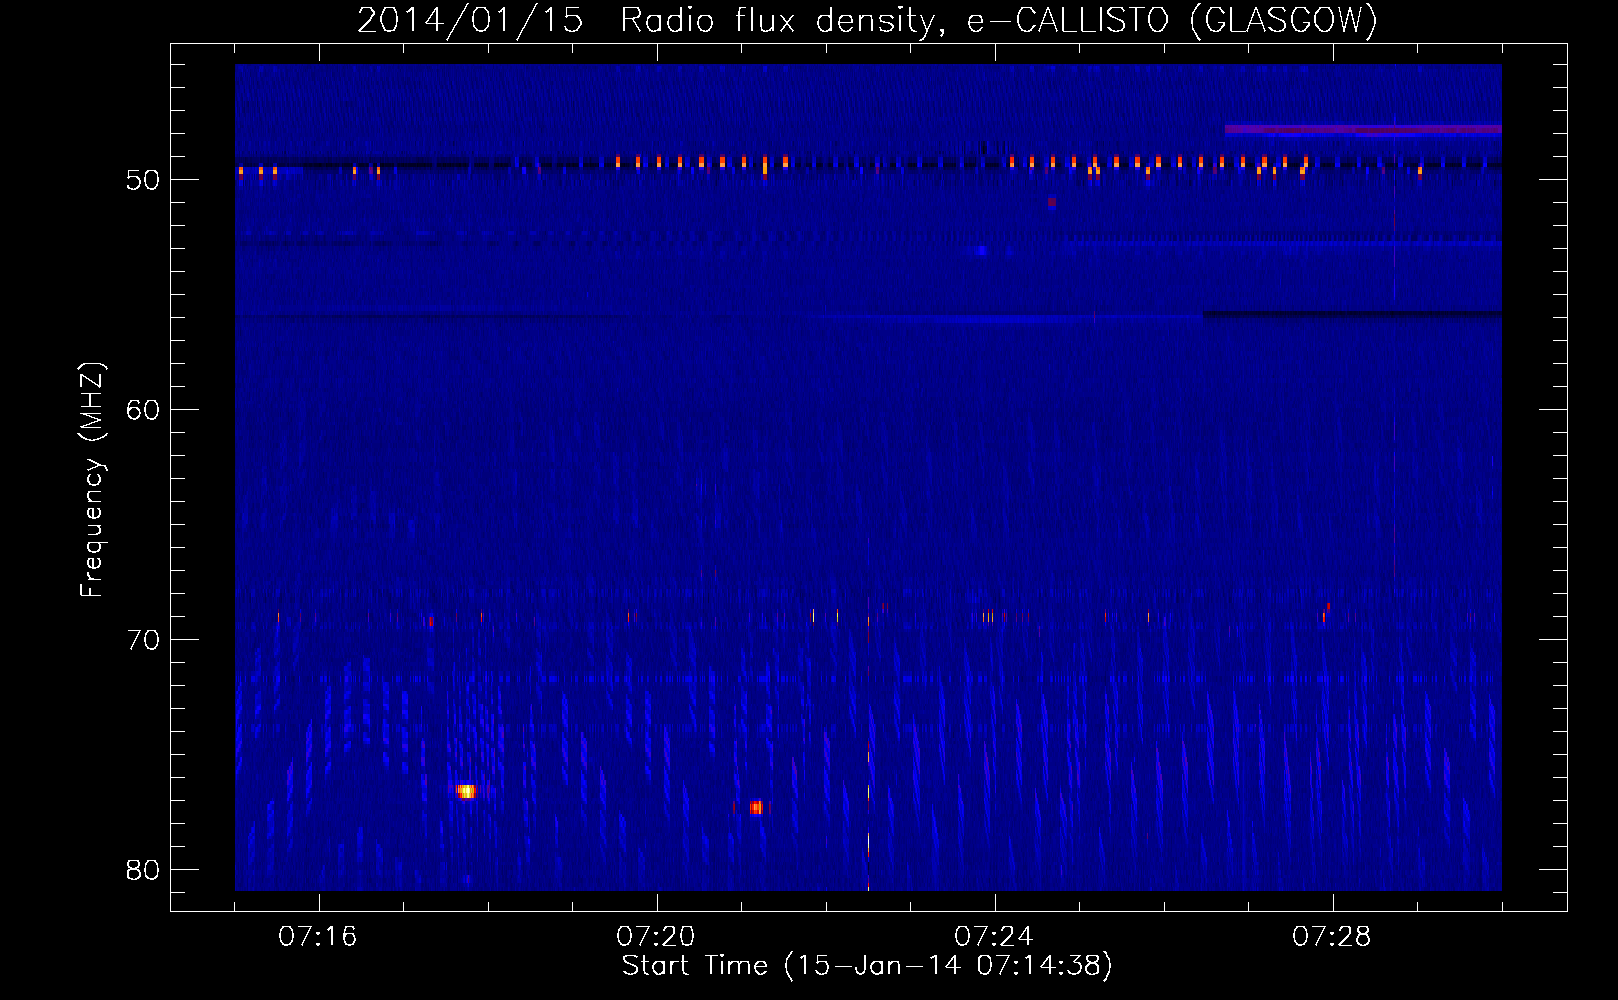This screenshot has height=1000, width=1618.
Task: Click the red-orange burst near 07:21
Action: (x=756, y=807)
